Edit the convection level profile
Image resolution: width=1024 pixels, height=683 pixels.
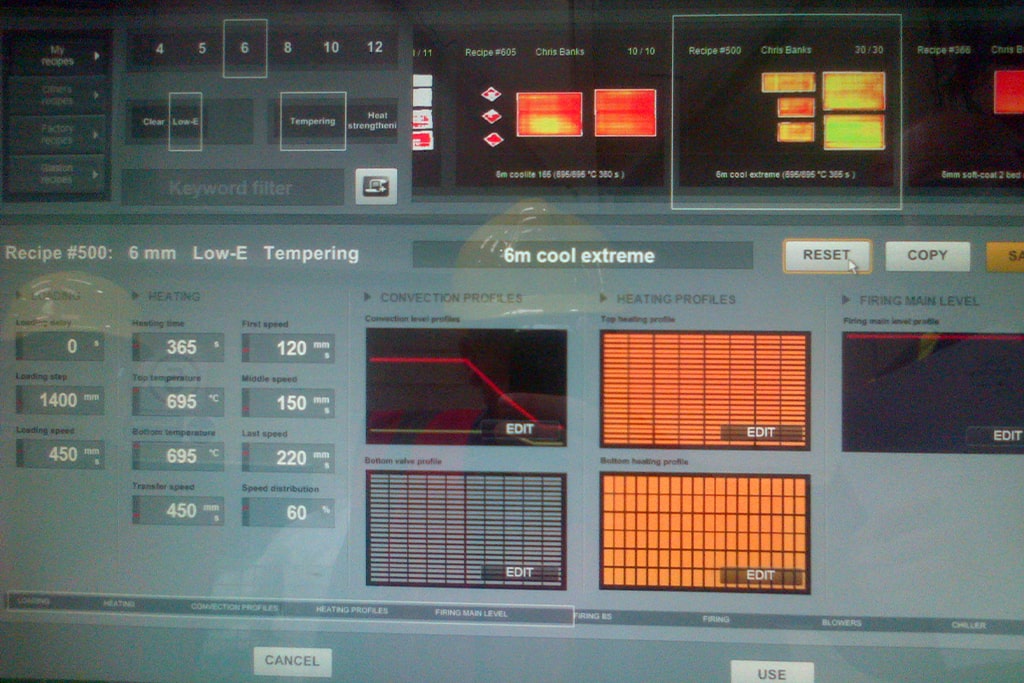pyautogui.click(x=520, y=429)
